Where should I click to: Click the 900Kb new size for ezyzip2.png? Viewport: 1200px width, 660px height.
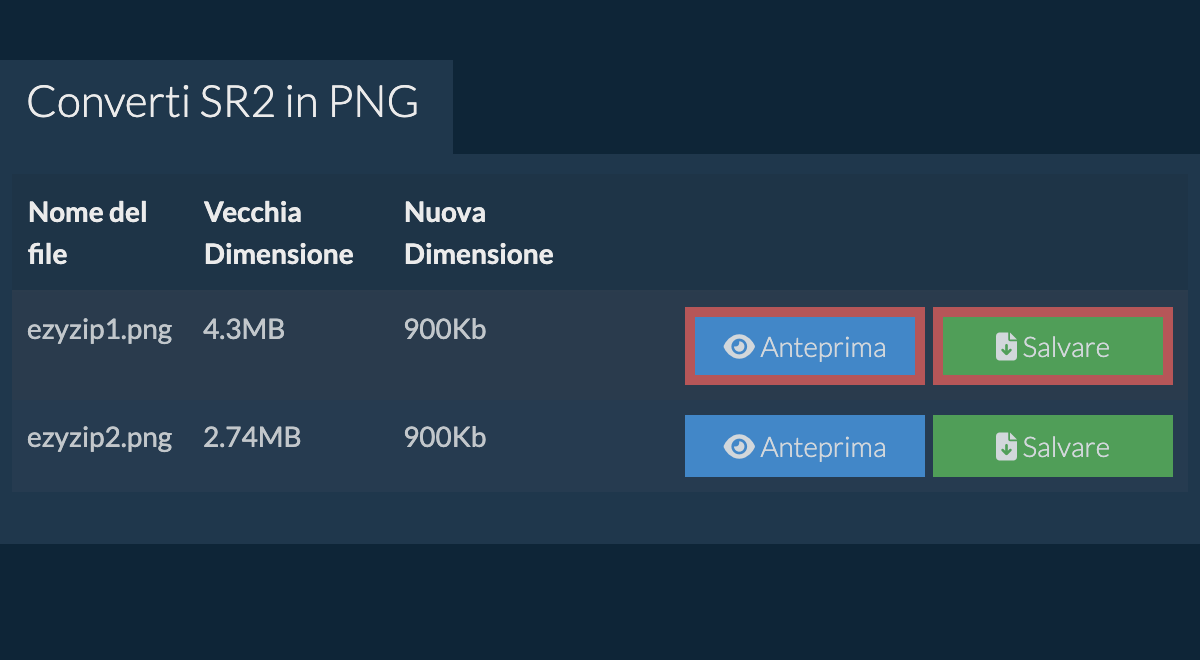click(445, 438)
